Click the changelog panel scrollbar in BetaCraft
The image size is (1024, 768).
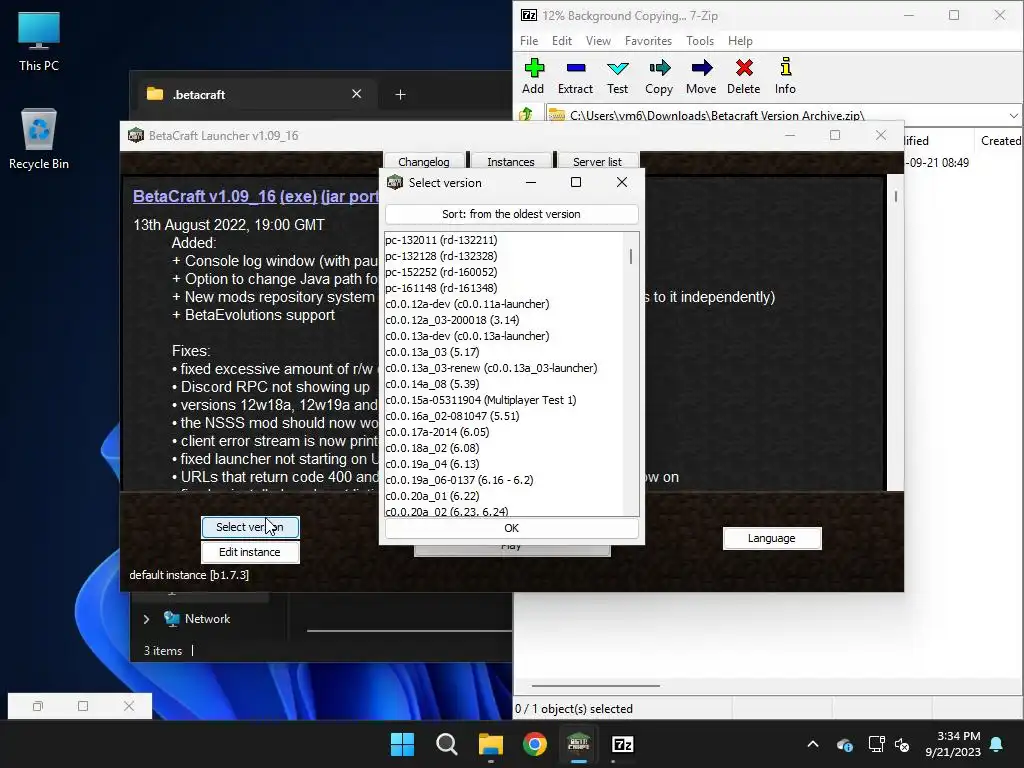(x=895, y=196)
